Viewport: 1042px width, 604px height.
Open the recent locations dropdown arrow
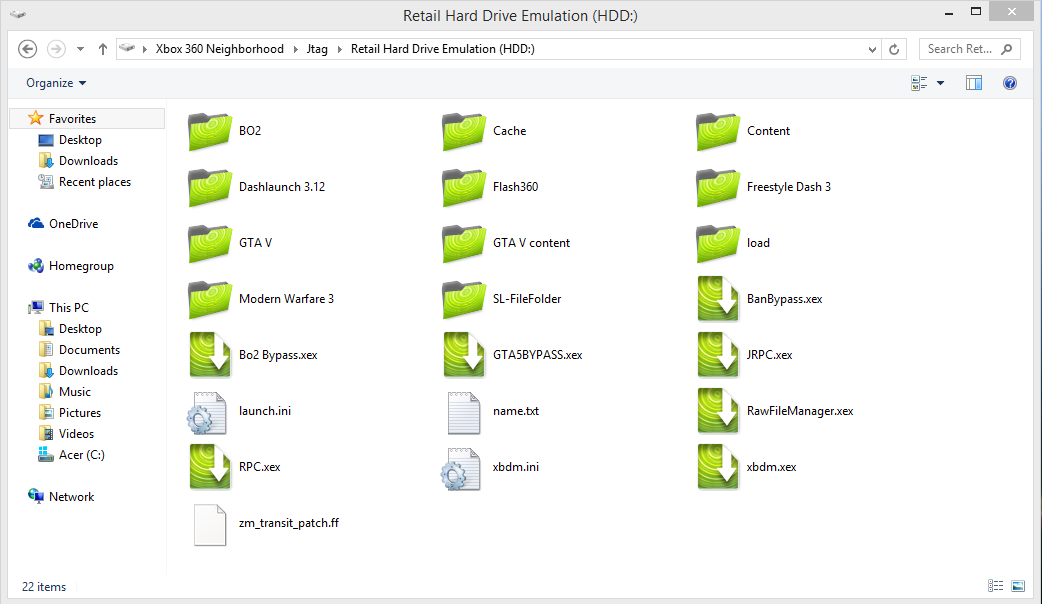click(80, 49)
